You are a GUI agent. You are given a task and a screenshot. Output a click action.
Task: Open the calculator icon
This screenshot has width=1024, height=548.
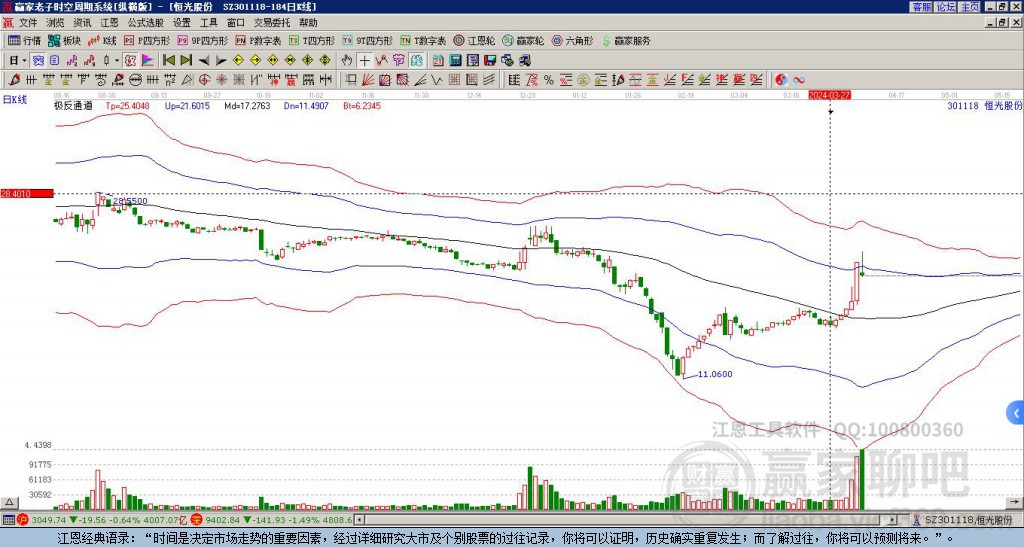[x=455, y=61]
